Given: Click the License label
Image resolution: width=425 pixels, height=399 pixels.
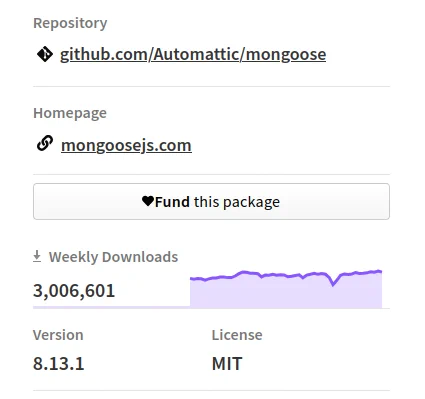Looking at the screenshot, I should point(237,335).
